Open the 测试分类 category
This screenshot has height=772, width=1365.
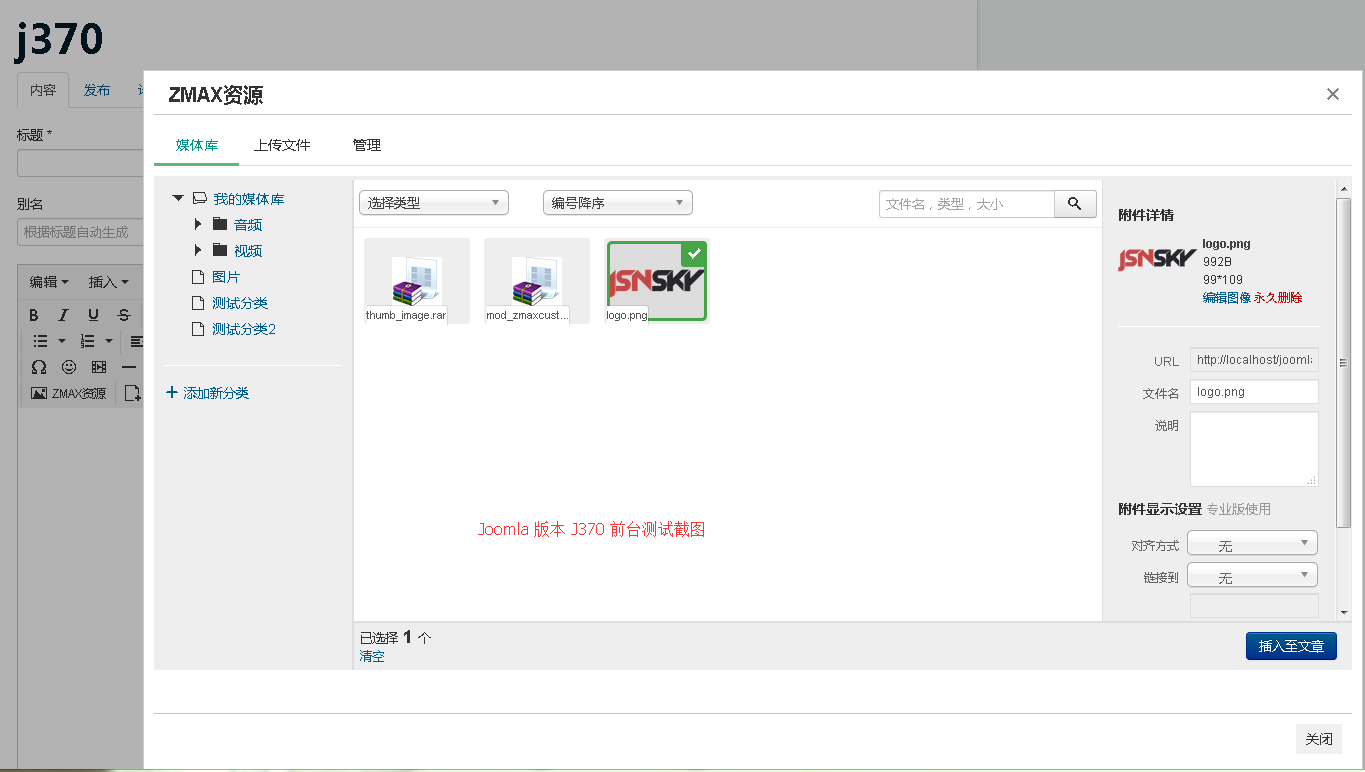point(240,303)
